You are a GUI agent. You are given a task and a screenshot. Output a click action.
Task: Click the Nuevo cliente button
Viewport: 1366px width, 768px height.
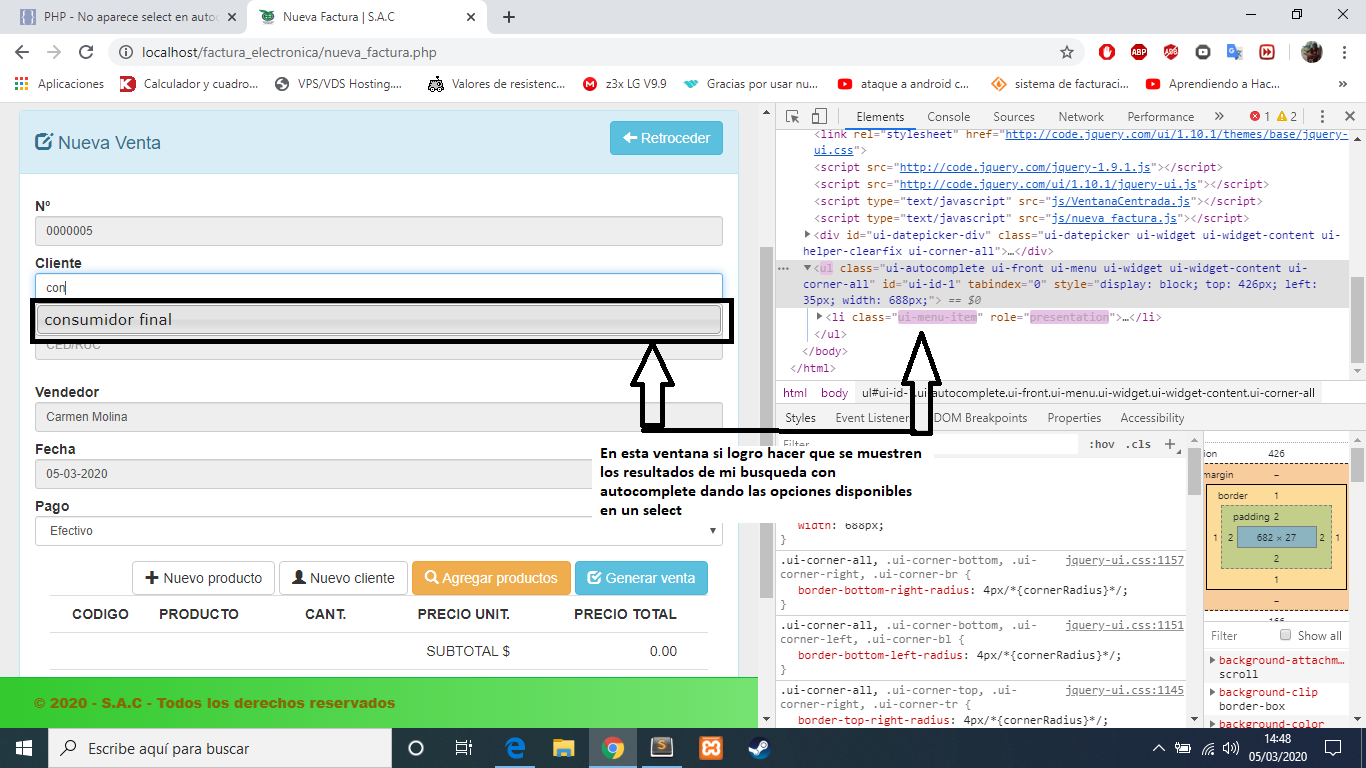tap(343, 578)
